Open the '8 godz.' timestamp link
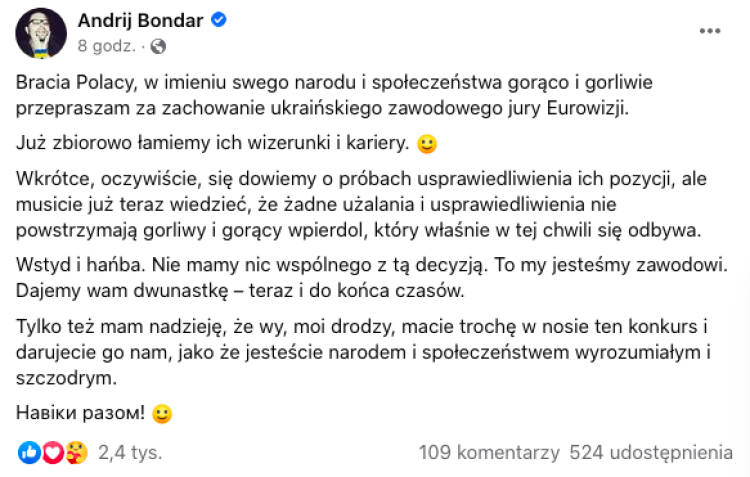 [107, 46]
